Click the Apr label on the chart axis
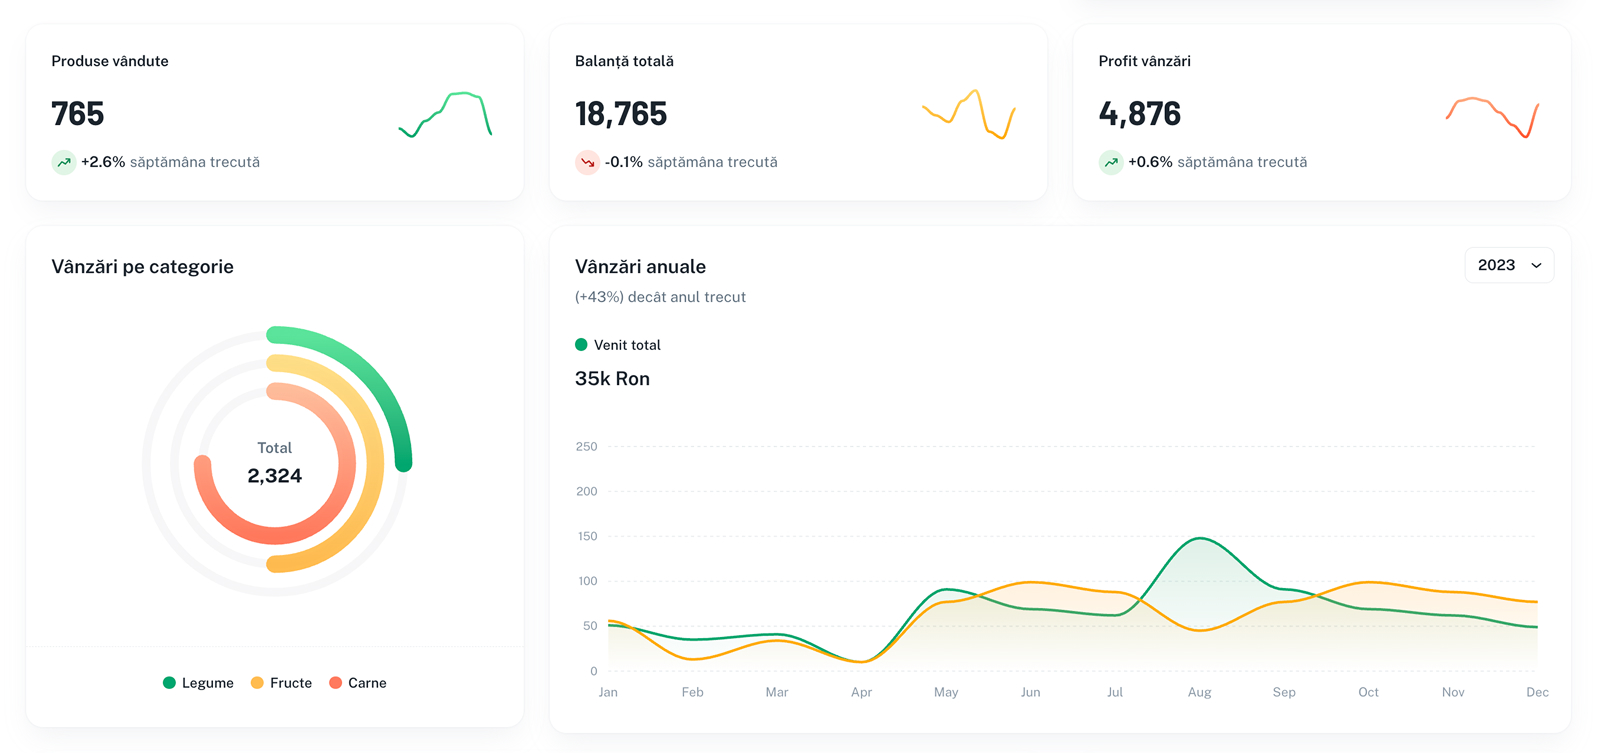Screen dimensions: 1599x753 [861, 693]
